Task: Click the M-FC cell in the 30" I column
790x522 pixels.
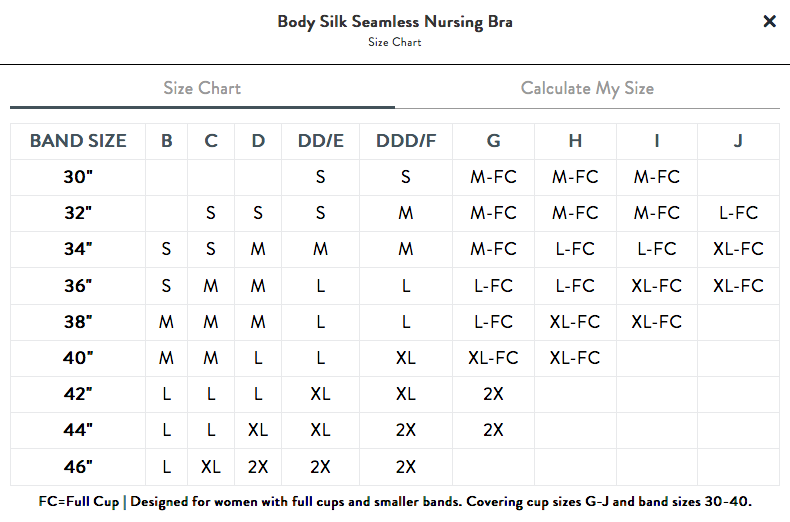Action: coord(656,177)
